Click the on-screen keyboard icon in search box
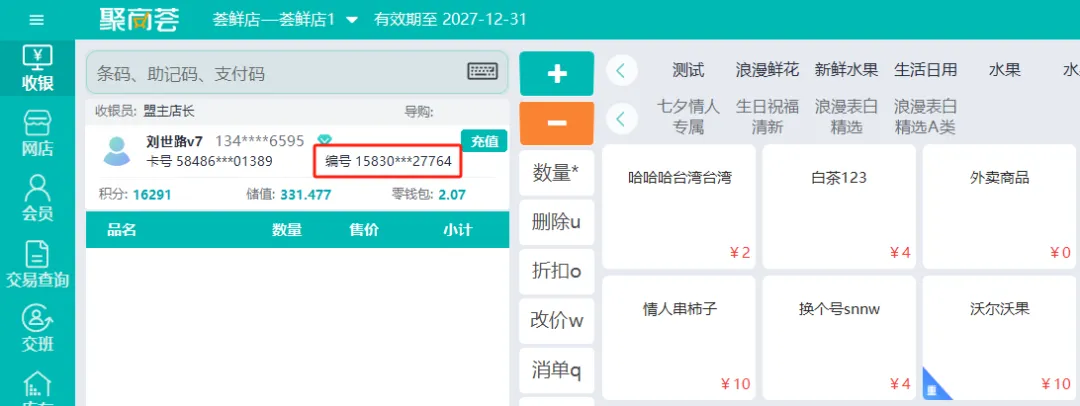 tap(482, 72)
